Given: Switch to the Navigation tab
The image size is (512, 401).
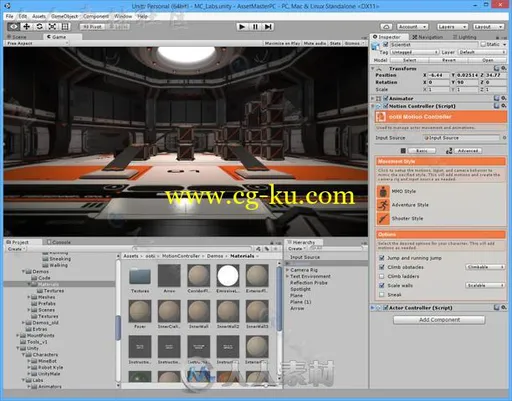Looking at the screenshot, I should pos(428,37).
